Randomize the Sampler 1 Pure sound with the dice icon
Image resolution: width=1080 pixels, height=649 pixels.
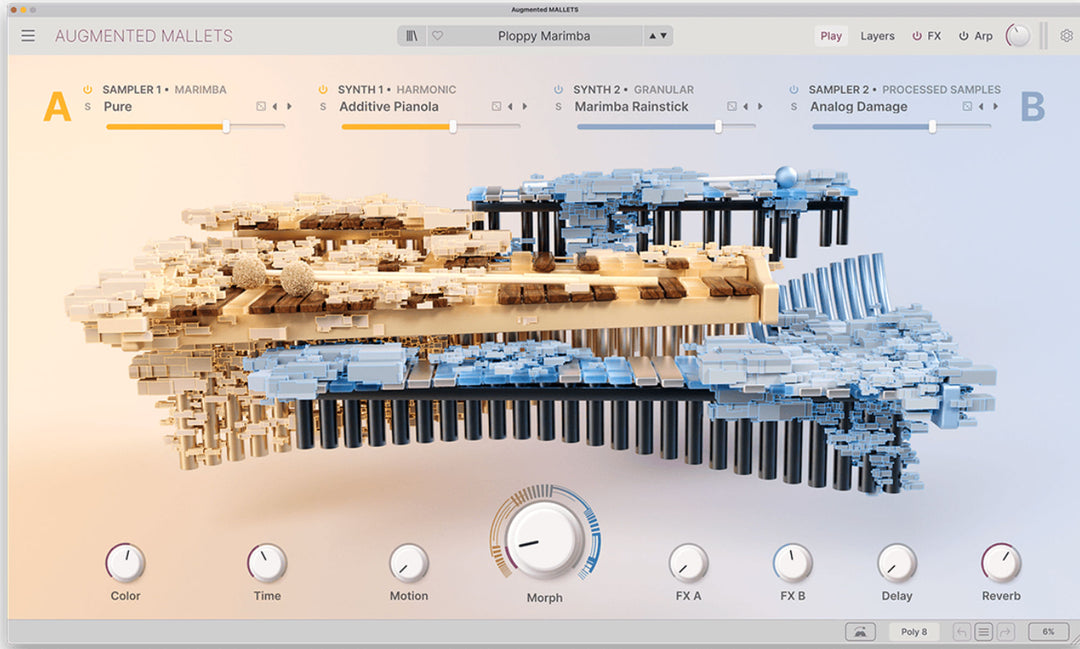pos(261,106)
